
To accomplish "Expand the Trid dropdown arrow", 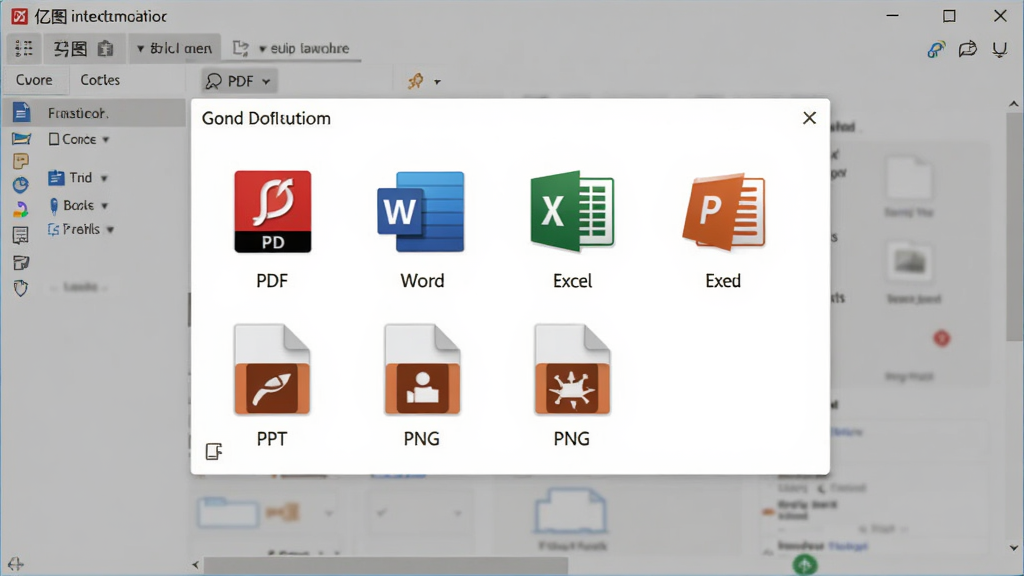I will [104, 178].
